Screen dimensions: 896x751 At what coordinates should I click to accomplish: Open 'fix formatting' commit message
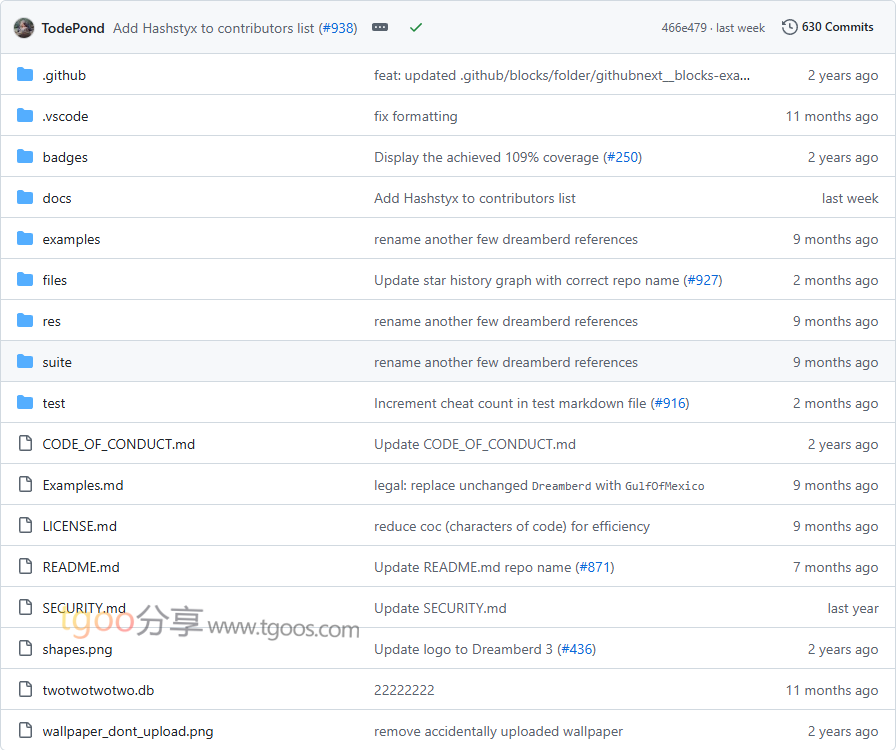pos(415,116)
